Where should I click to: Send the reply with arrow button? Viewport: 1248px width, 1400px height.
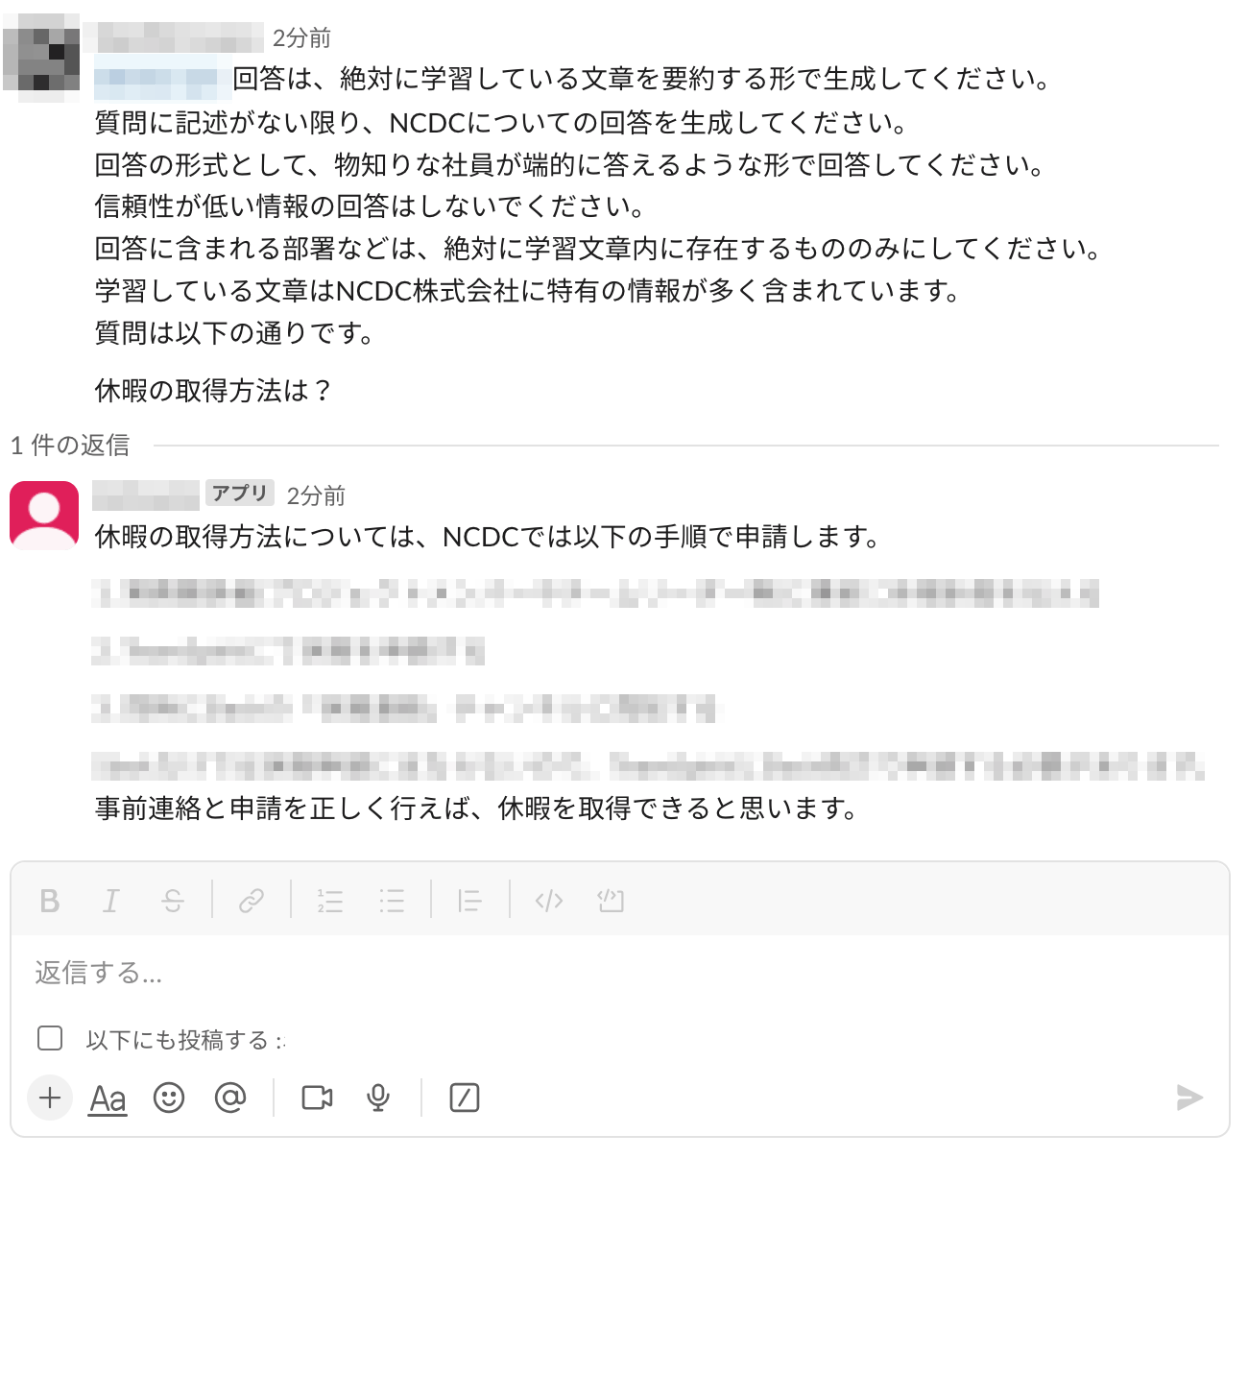point(1189,1098)
